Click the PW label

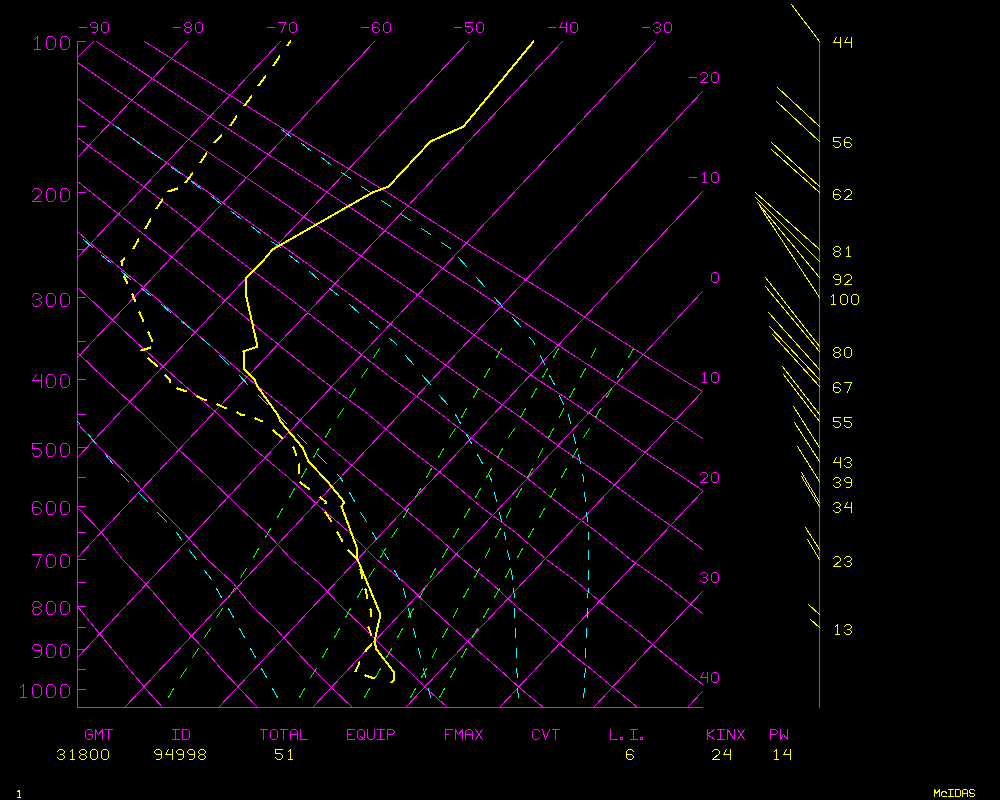point(779,735)
